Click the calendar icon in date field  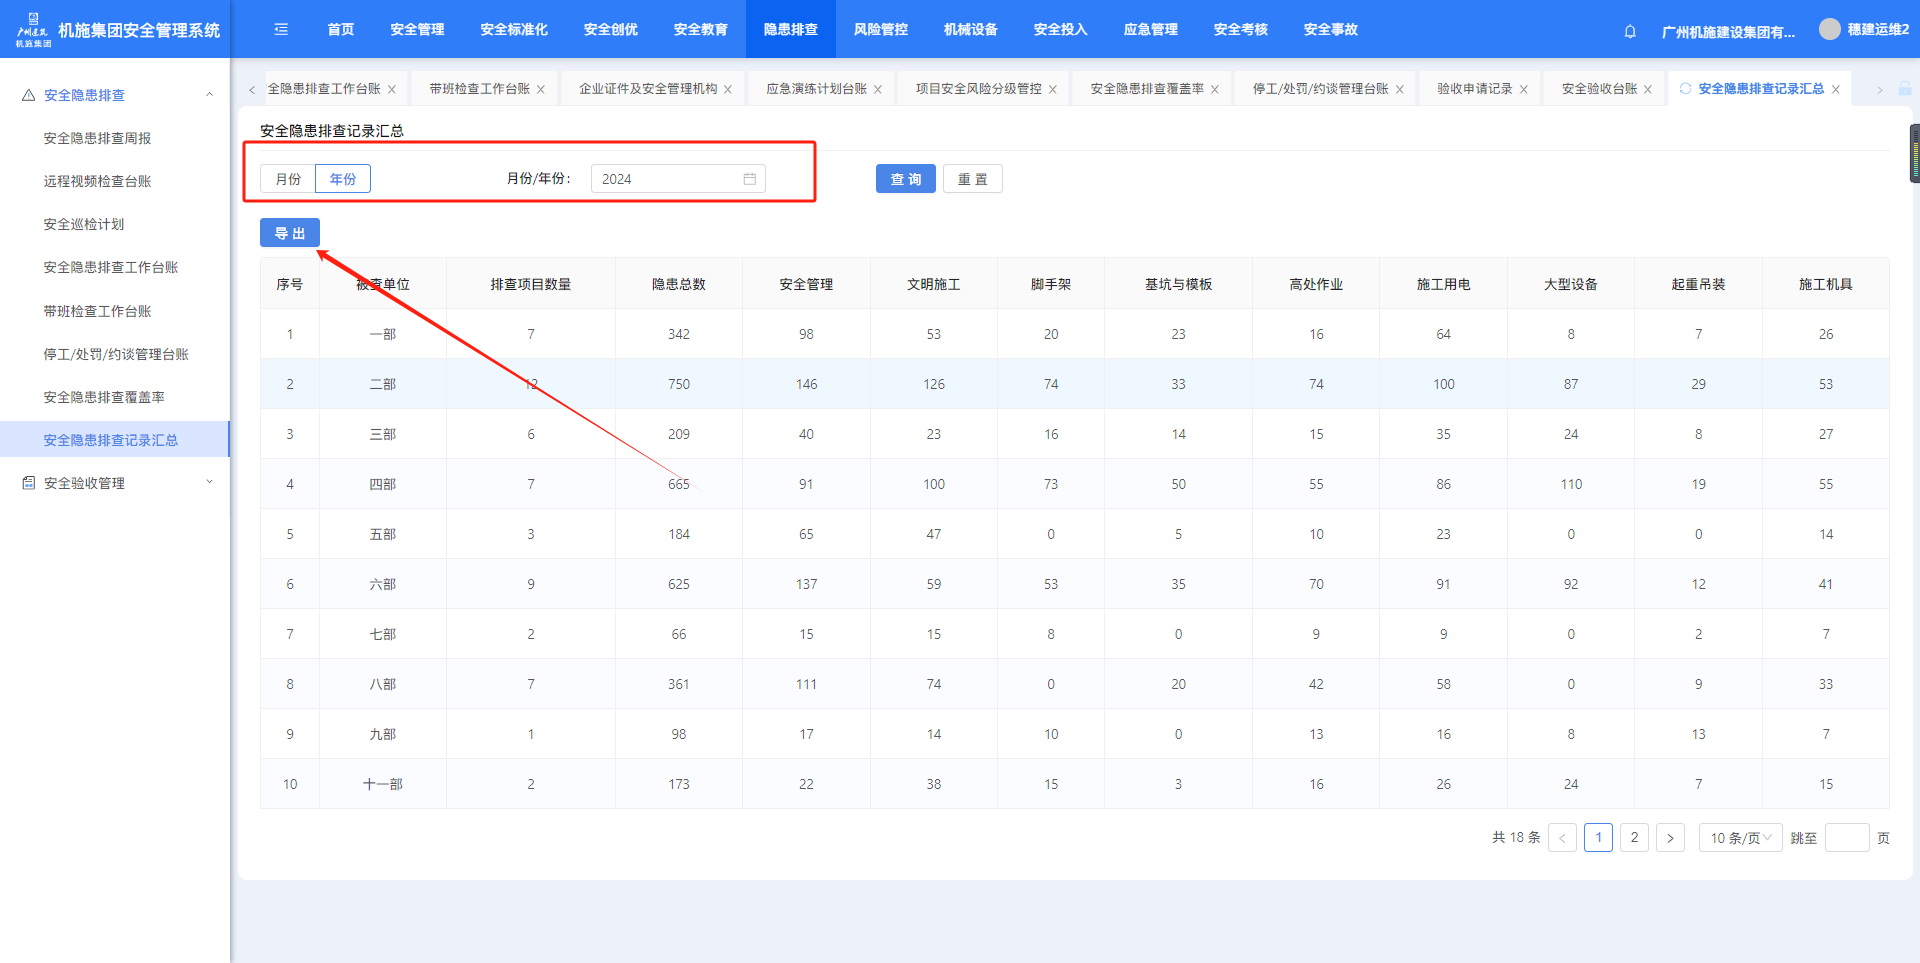click(x=749, y=179)
